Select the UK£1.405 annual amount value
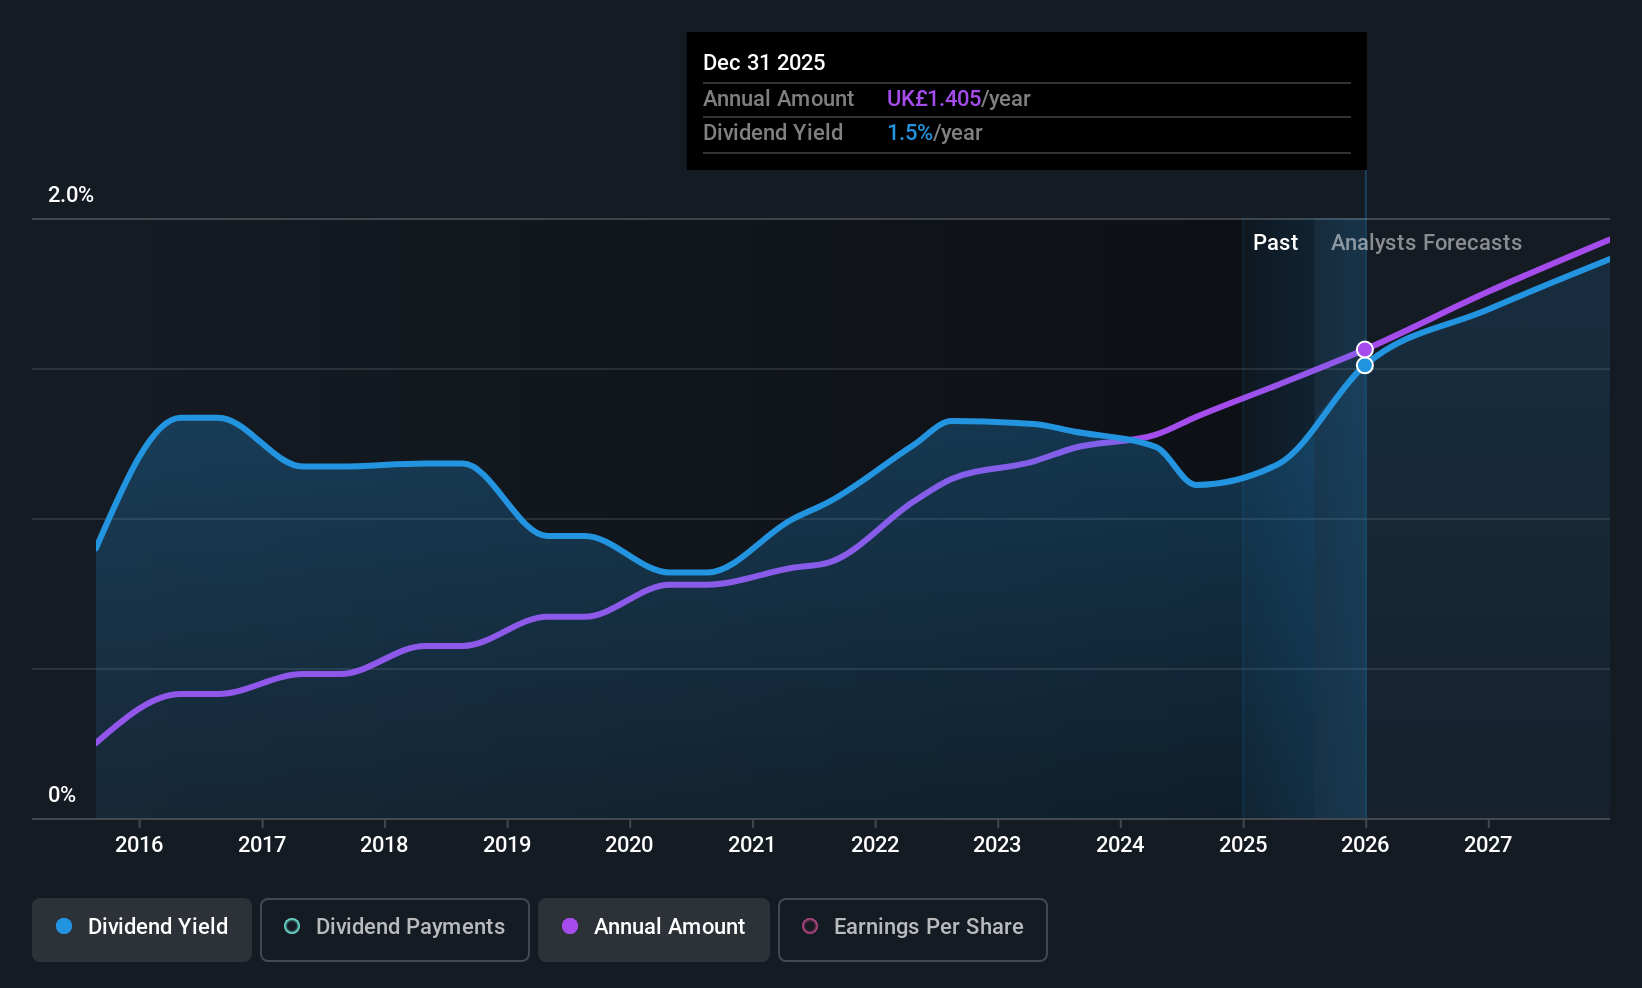 pos(934,99)
